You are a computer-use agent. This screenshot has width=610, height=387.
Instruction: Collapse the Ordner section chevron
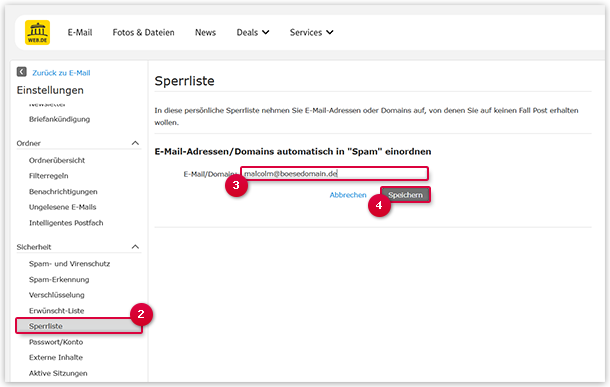point(135,143)
